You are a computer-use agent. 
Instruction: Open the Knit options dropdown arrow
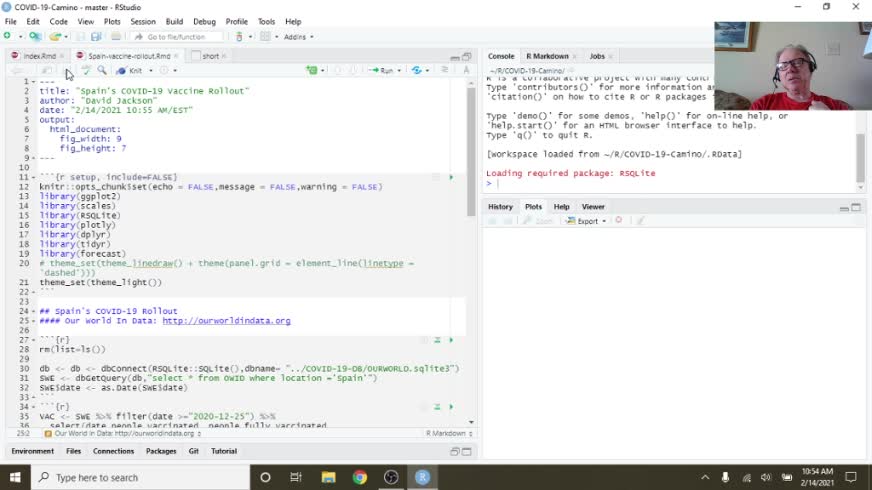(151, 71)
